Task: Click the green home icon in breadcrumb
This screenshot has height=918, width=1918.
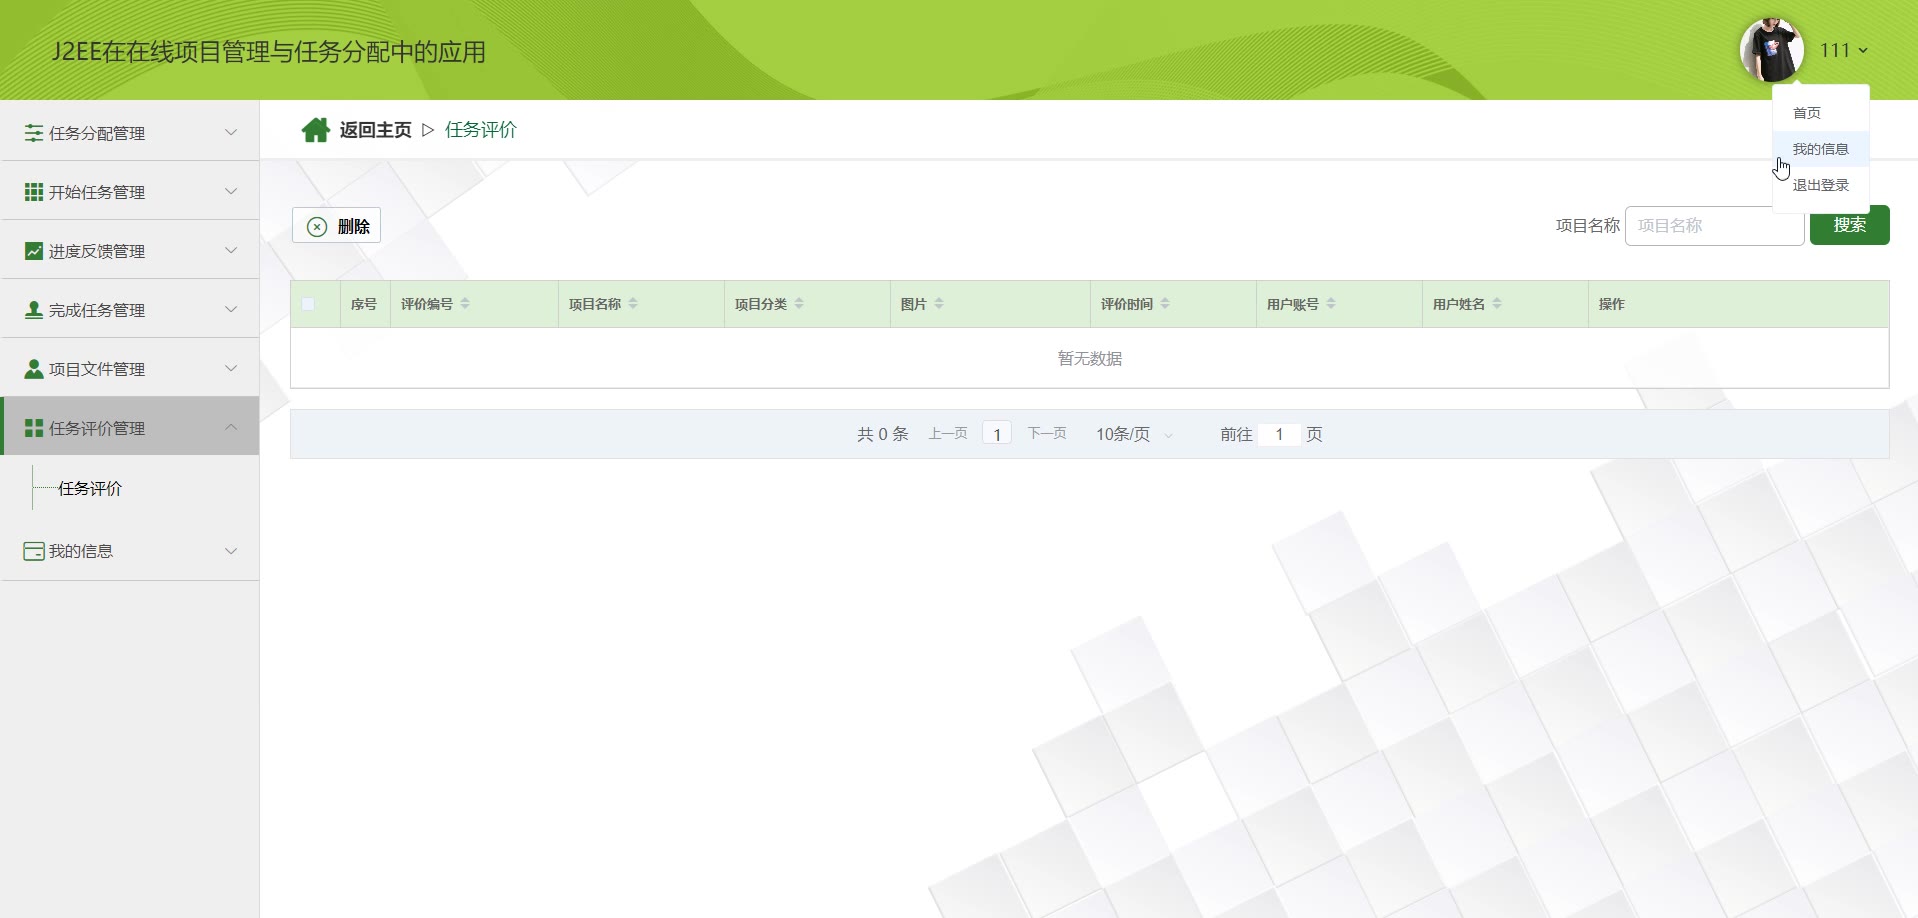Action: pyautogui.click(x=316, y=130)
